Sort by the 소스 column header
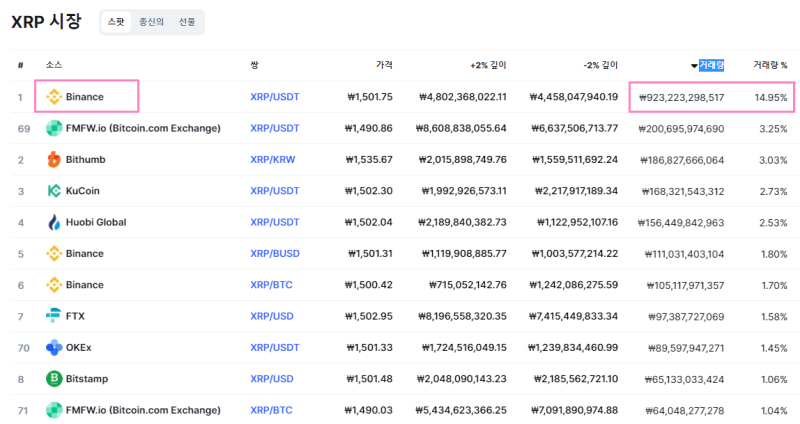Screen dimensions: 800x424 pos(54,65)
